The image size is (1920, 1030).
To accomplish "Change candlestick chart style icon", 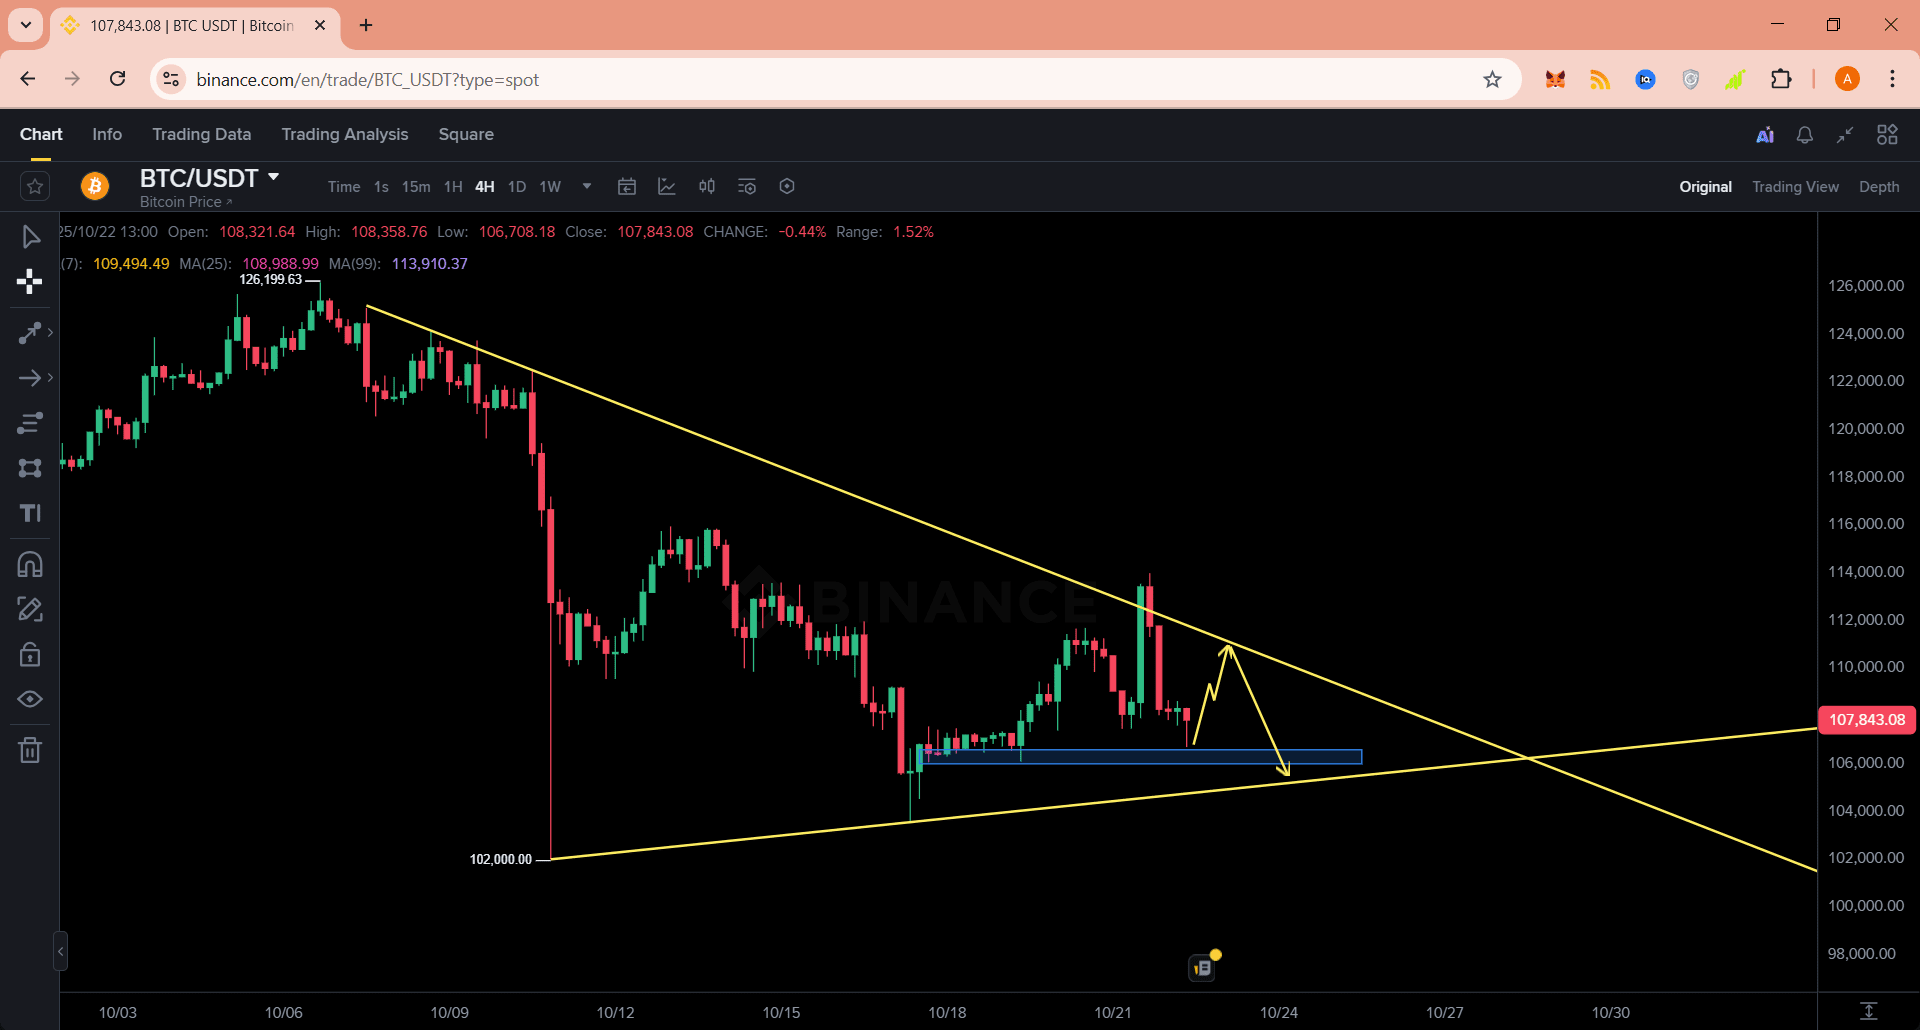I will 707,186.
